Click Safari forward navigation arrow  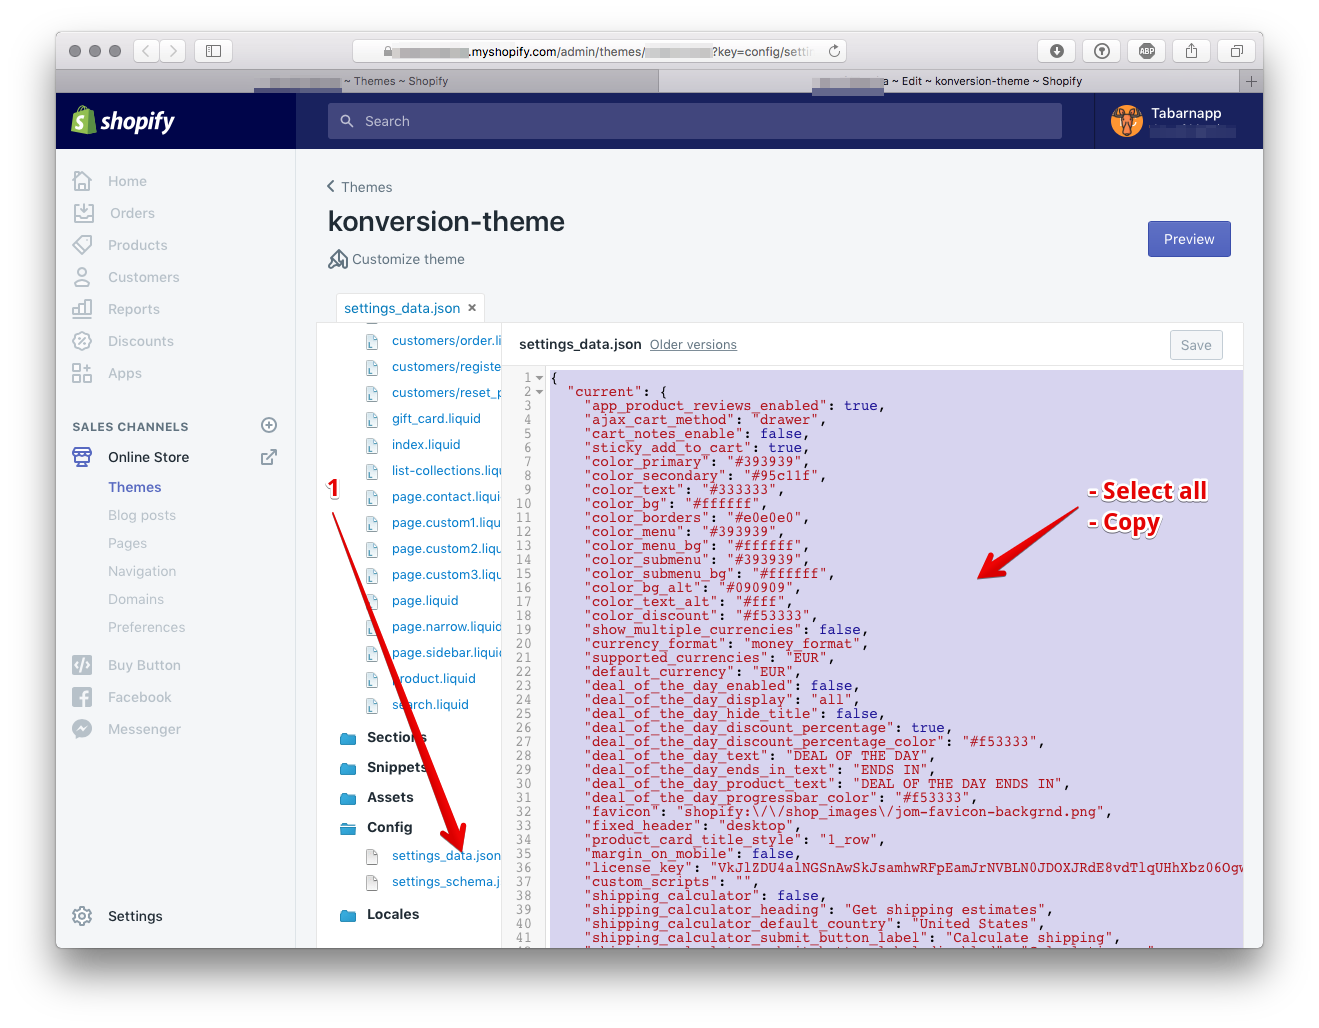(173, 50)
